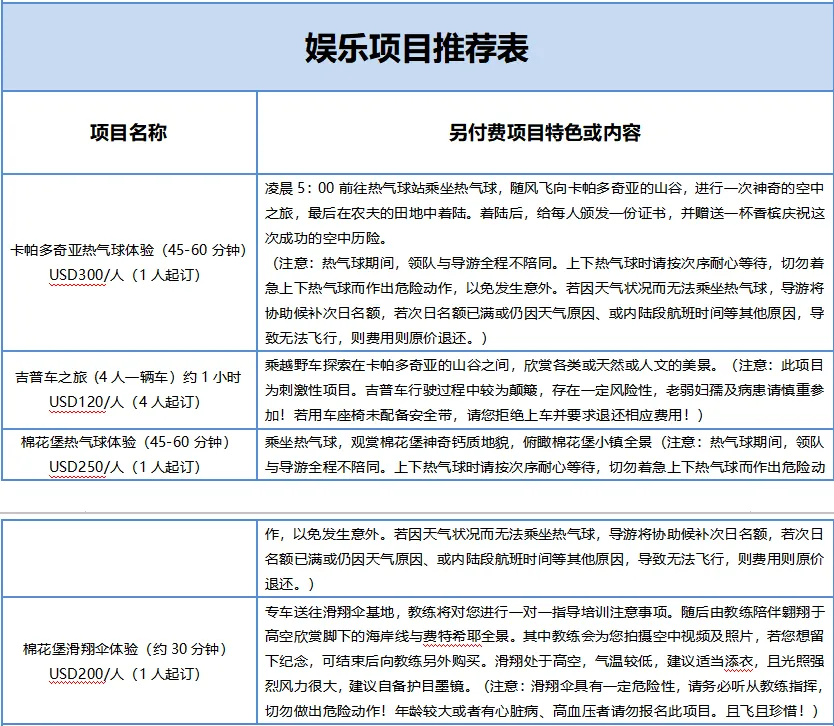The image size is (834, 726).
Task: Click the line starting 为刺激性项目。吉普车行驶
Action: coord(545,390)
